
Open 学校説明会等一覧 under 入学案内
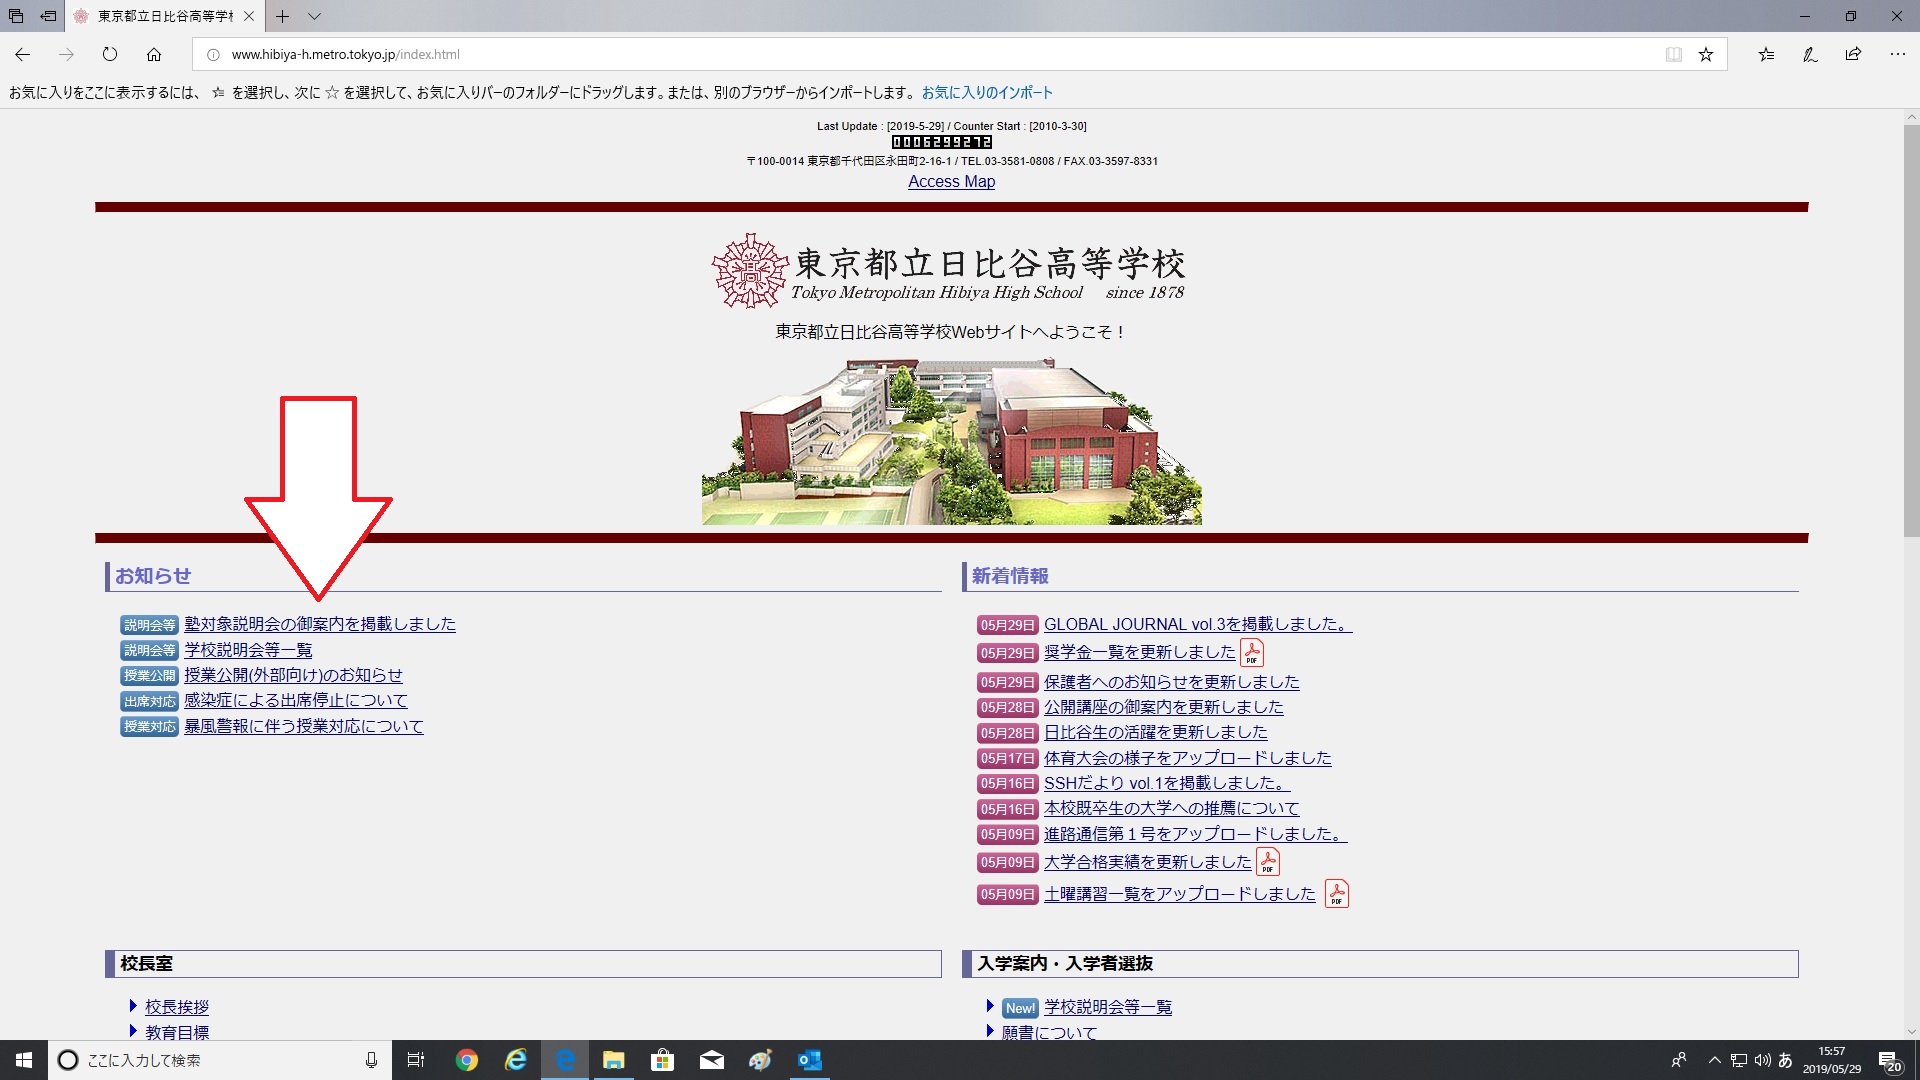point(1108,1007)
